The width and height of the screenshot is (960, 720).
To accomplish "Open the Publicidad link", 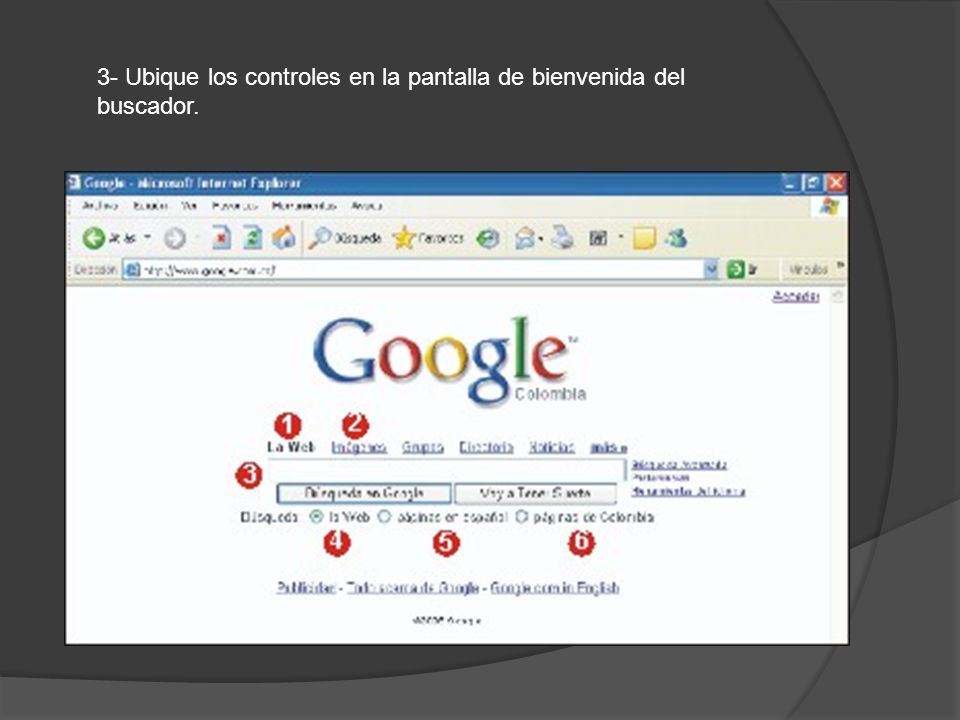I will click(306, 588).
